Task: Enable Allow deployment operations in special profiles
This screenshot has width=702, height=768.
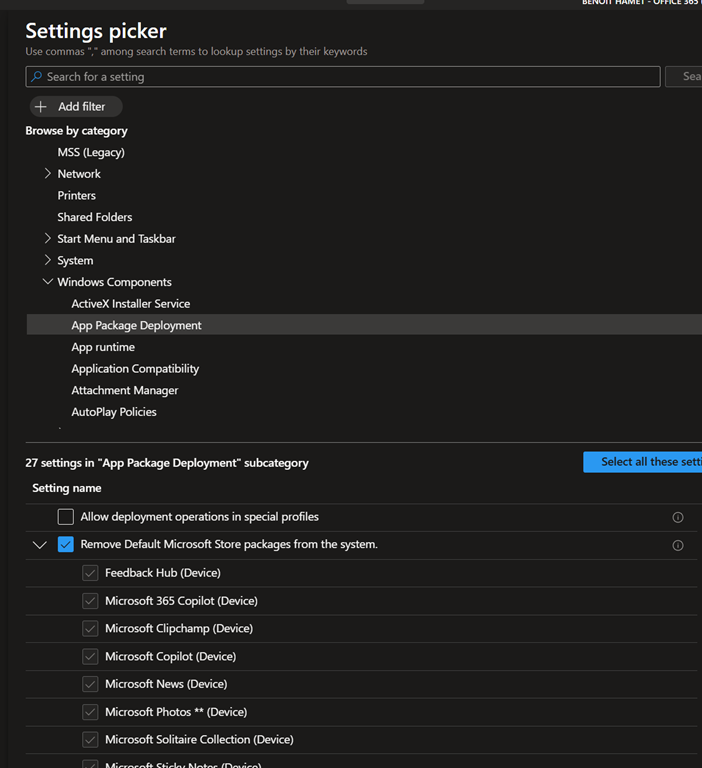Action: coord(66,517)
